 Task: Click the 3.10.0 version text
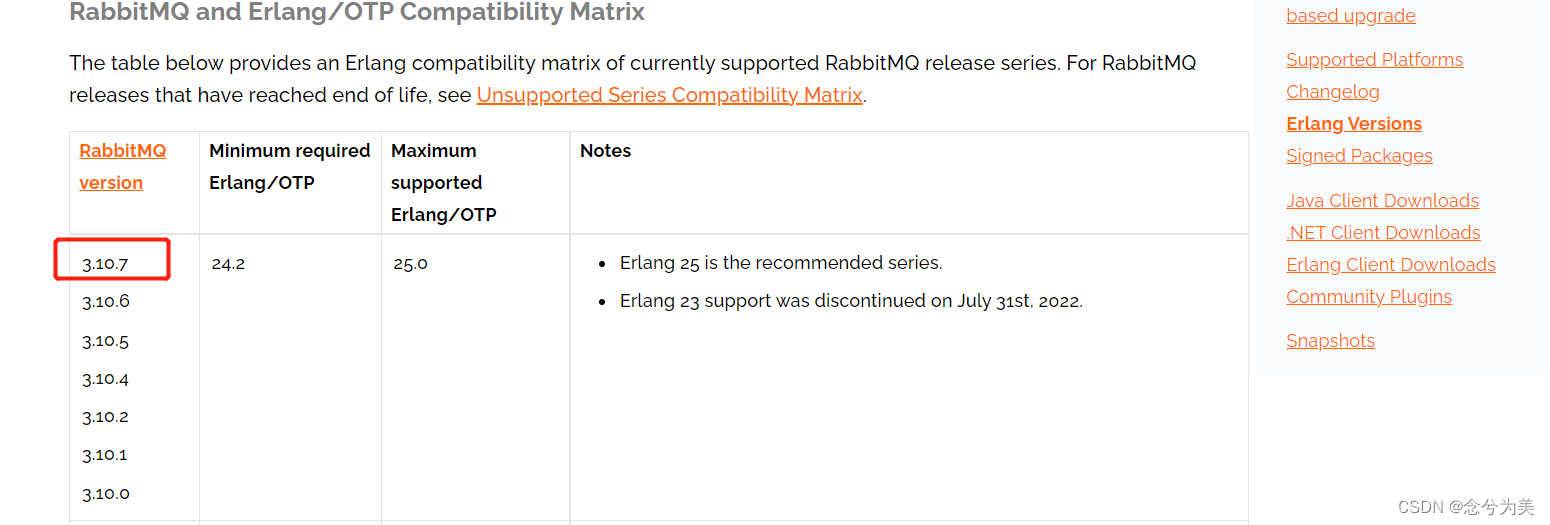tap(106, 494)
